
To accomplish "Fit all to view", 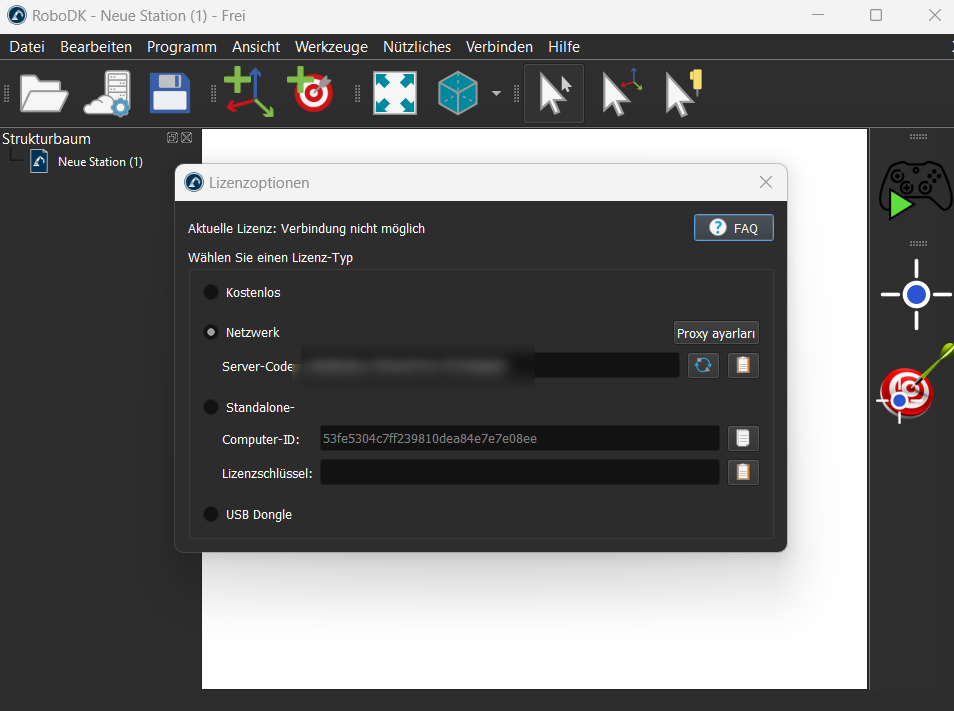I will tap(395, 93).
